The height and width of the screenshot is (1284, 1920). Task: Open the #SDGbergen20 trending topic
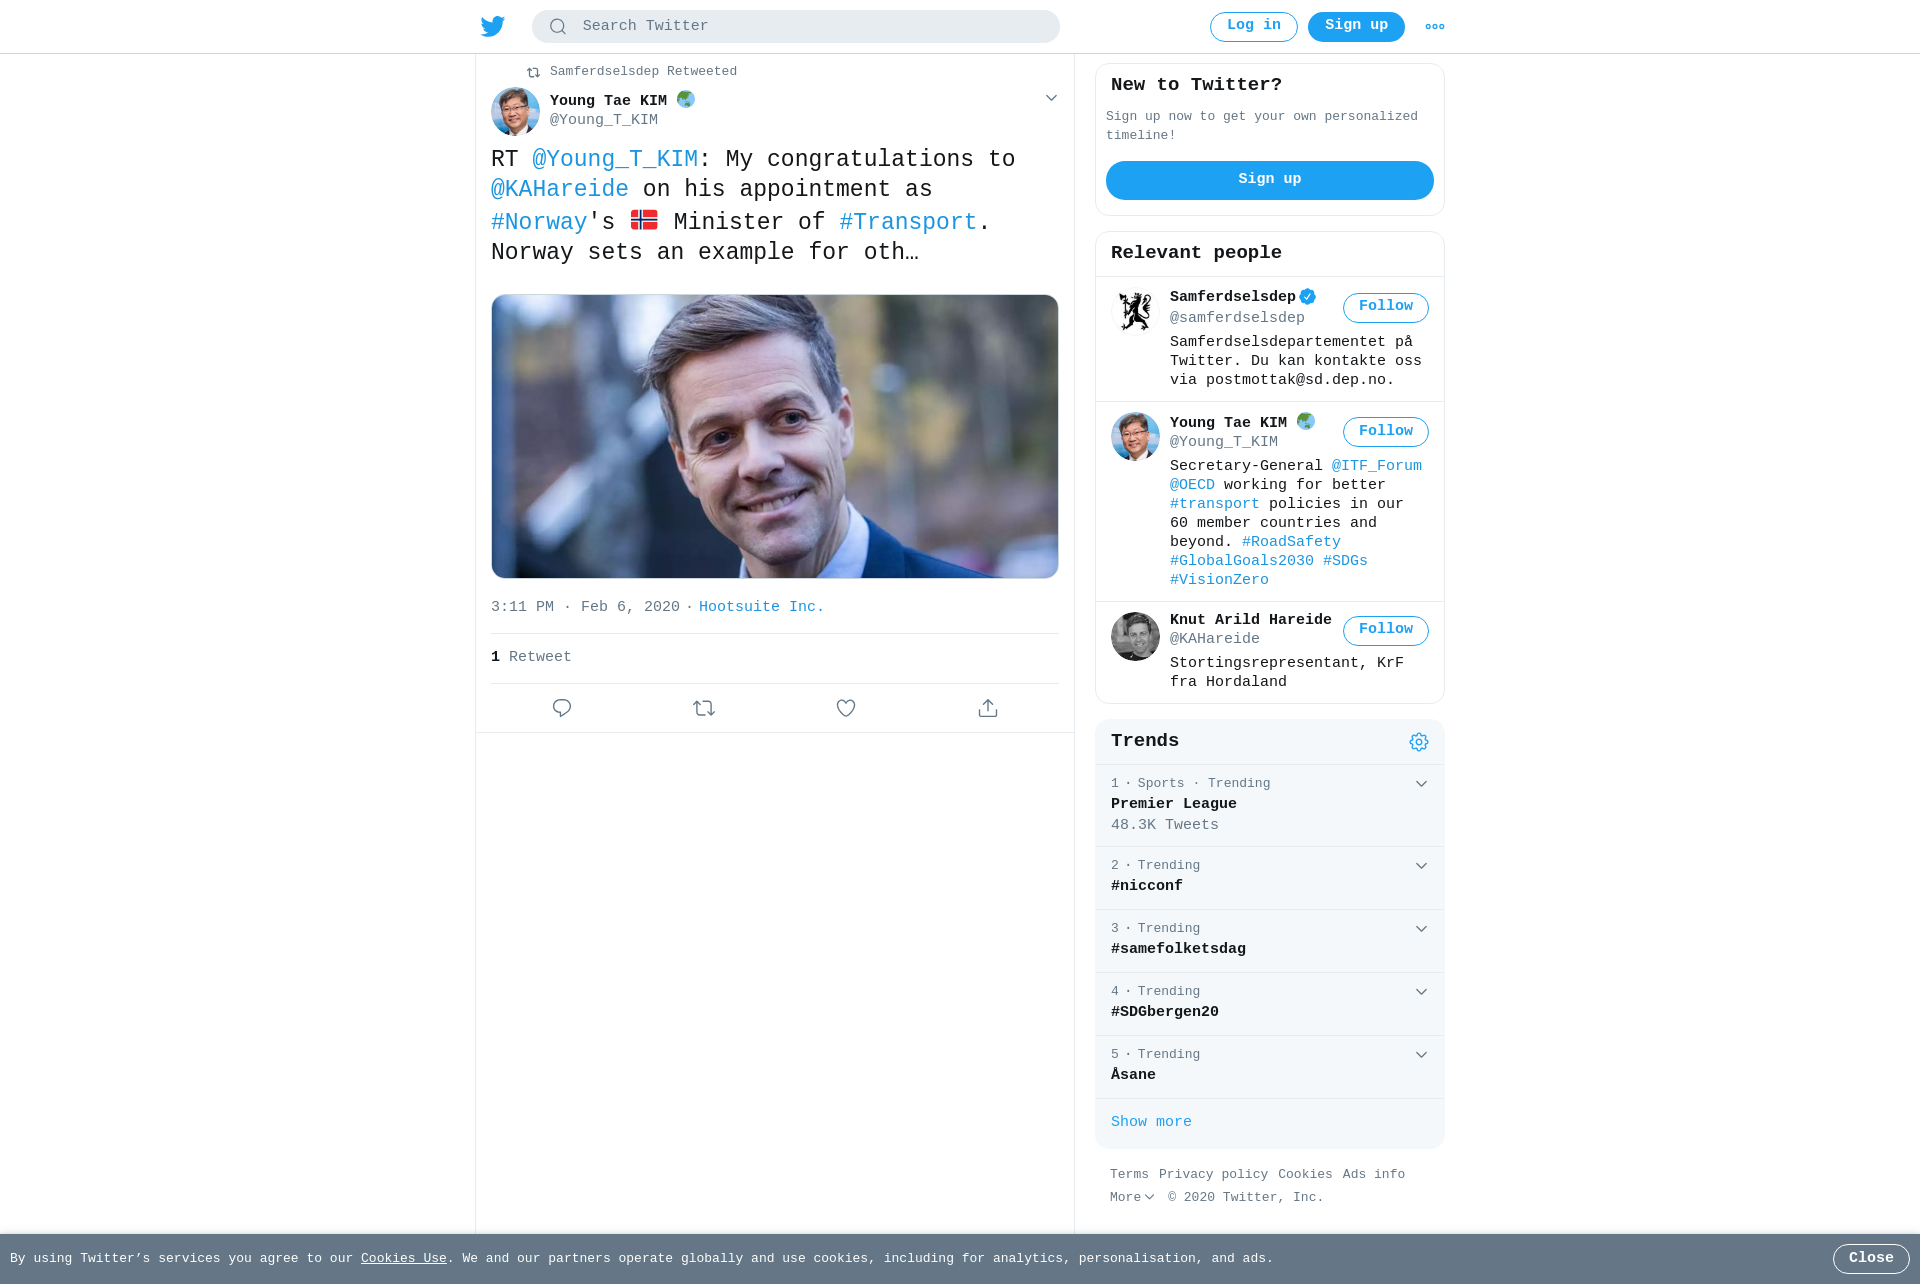[x=1164, y=1012]
